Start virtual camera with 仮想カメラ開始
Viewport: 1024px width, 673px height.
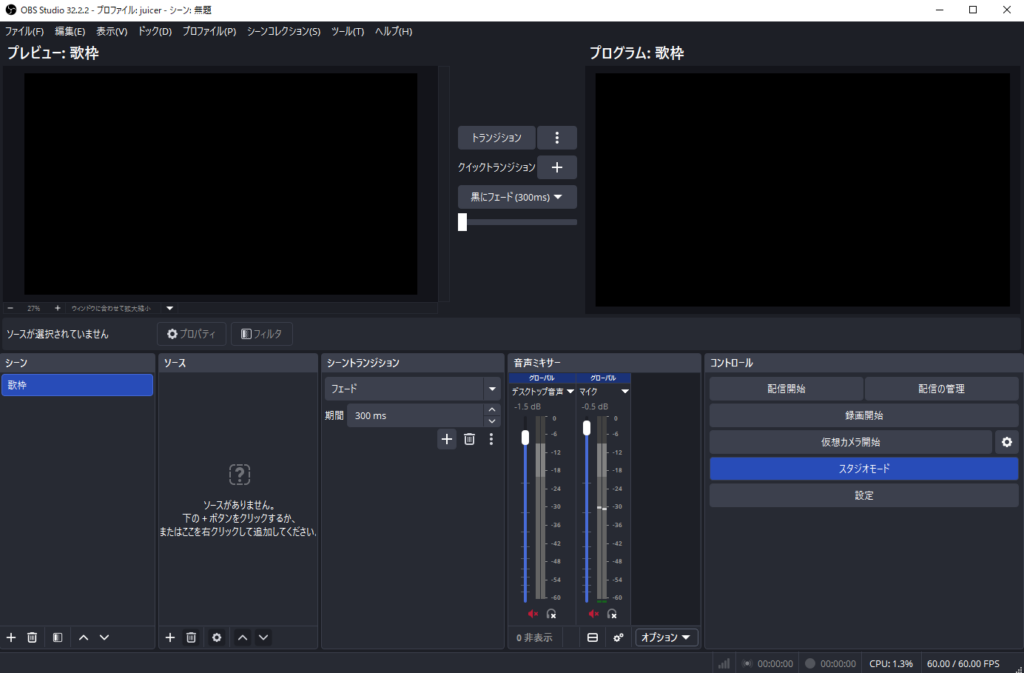tap(850, 442)
